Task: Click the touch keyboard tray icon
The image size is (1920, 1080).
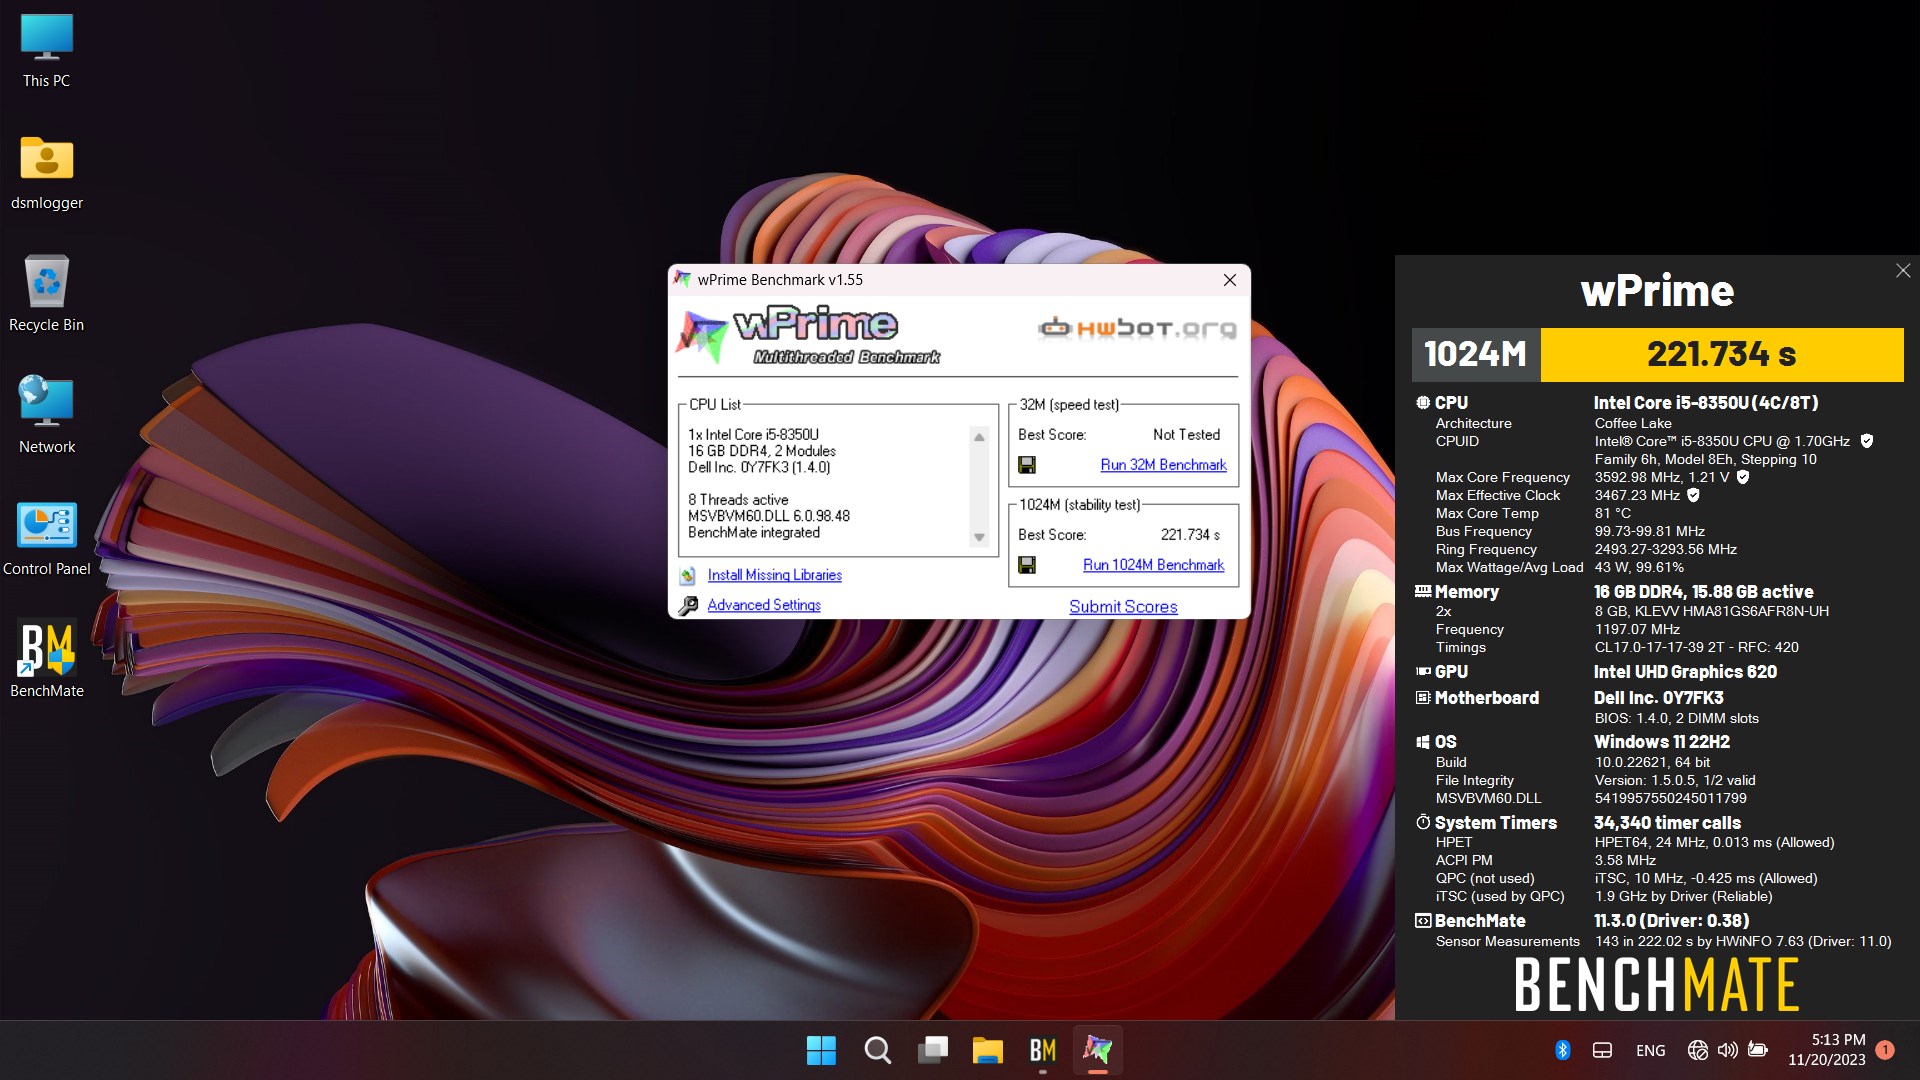Action: coord(1602,1050)
